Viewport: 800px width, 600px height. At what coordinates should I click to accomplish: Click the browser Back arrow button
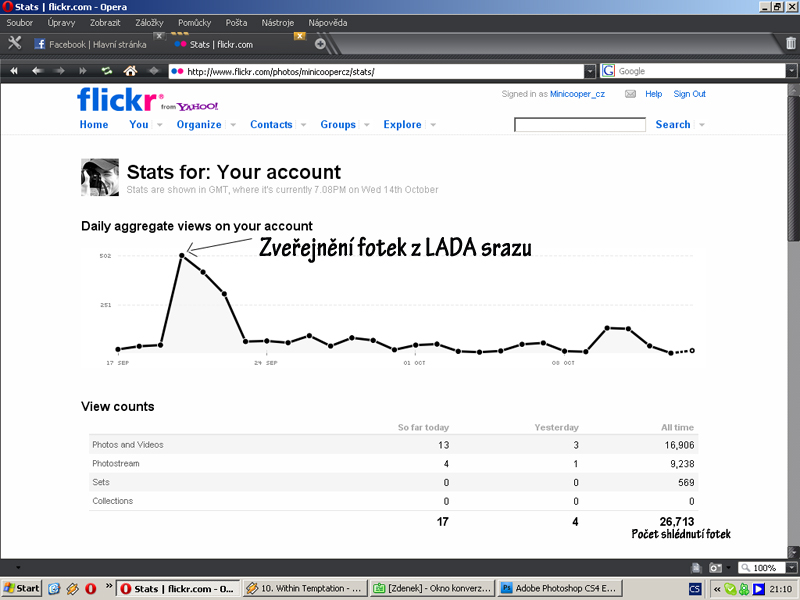click(x=37, y=71)
